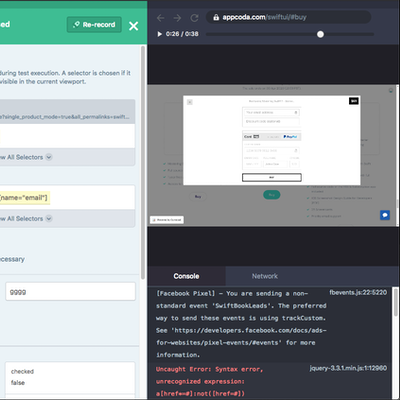Open jquery-3.3.1.min.js:1:12980 source link
Image resolution: width=400 pixels, height=400 pixels.
point(348,368)
